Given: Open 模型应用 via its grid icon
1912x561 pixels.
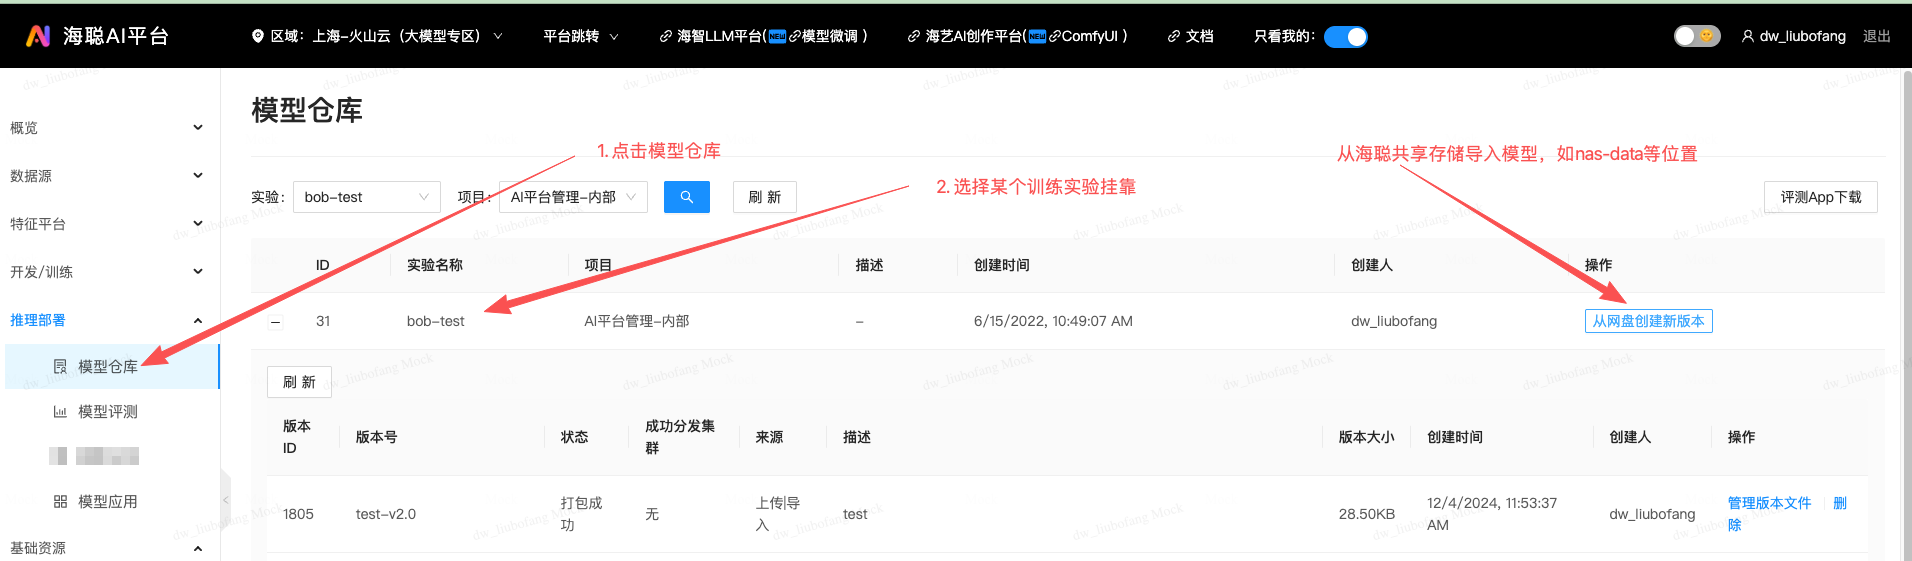Looking at the screenshot, I should 60,502.
